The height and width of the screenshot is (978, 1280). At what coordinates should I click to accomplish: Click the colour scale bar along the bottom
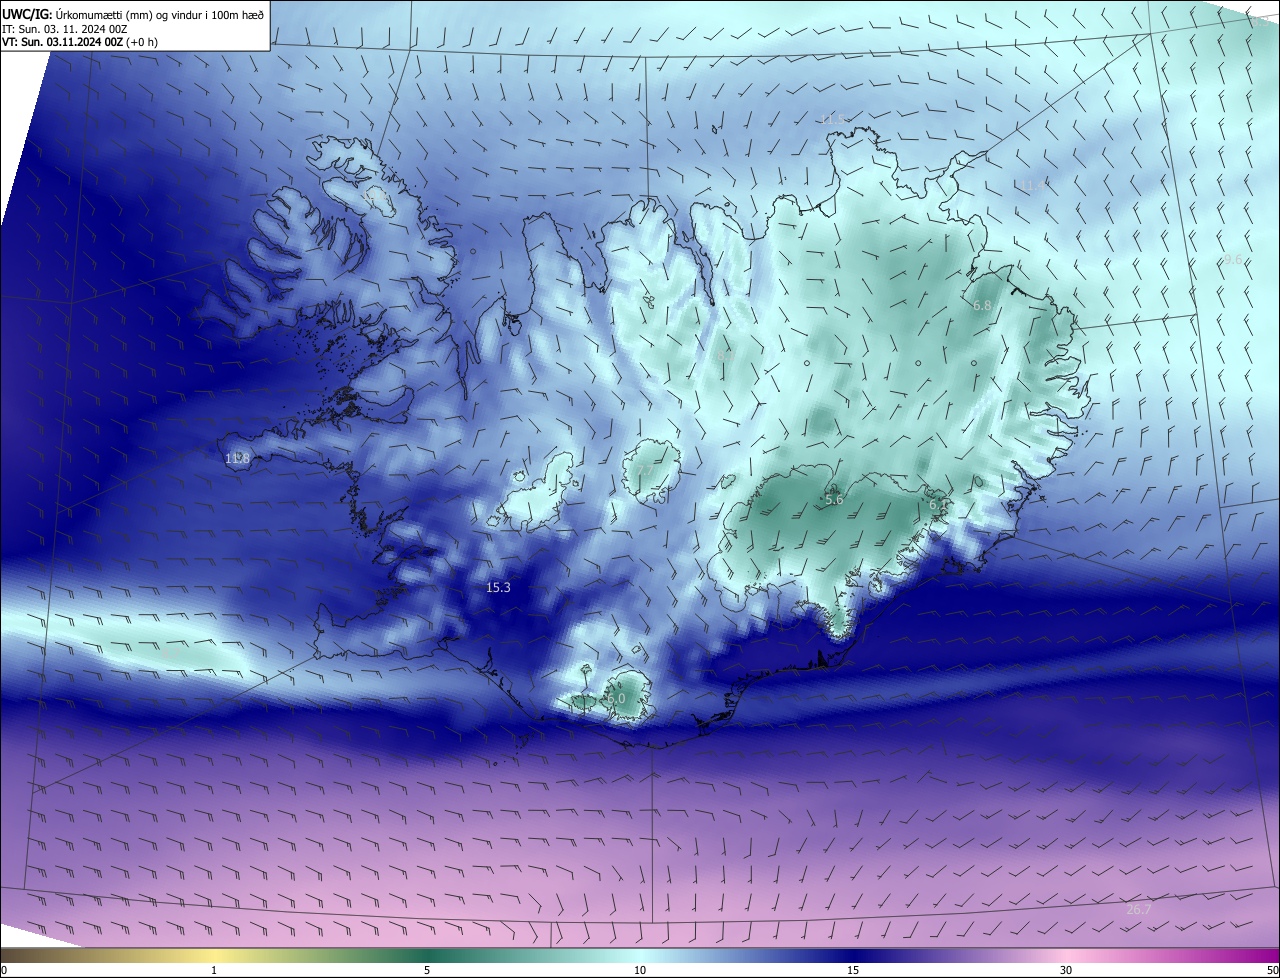click(x=640, y=955)
